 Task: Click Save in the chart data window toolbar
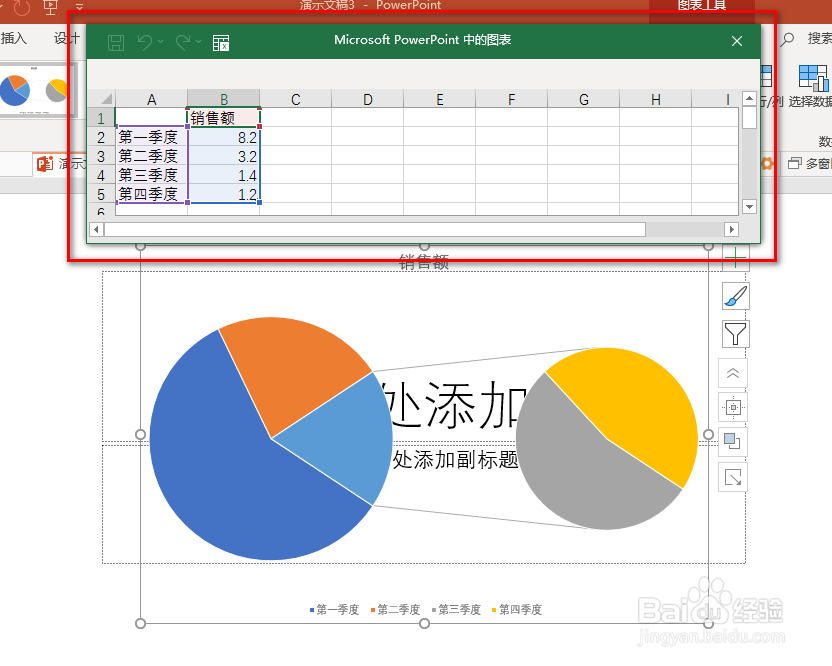[114, 41]
